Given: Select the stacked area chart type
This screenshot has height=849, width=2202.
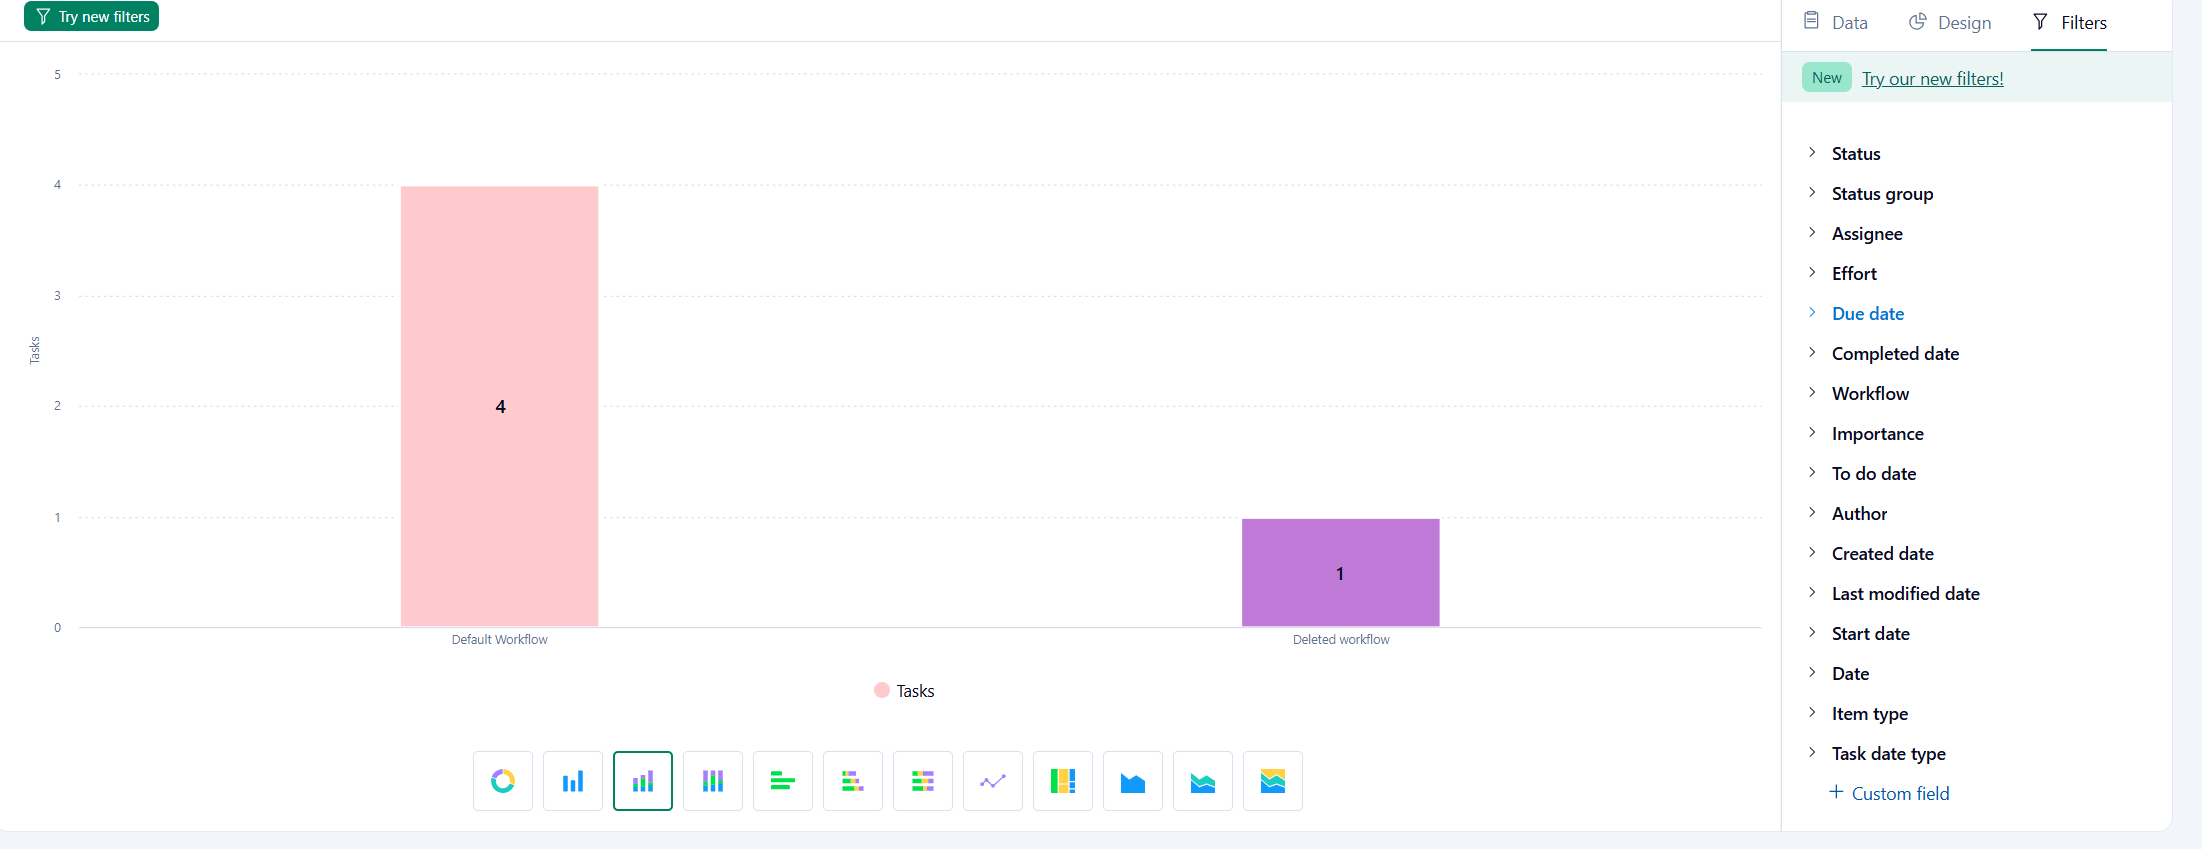Looking at the screenshot, I should click(x=1203, y=781).
